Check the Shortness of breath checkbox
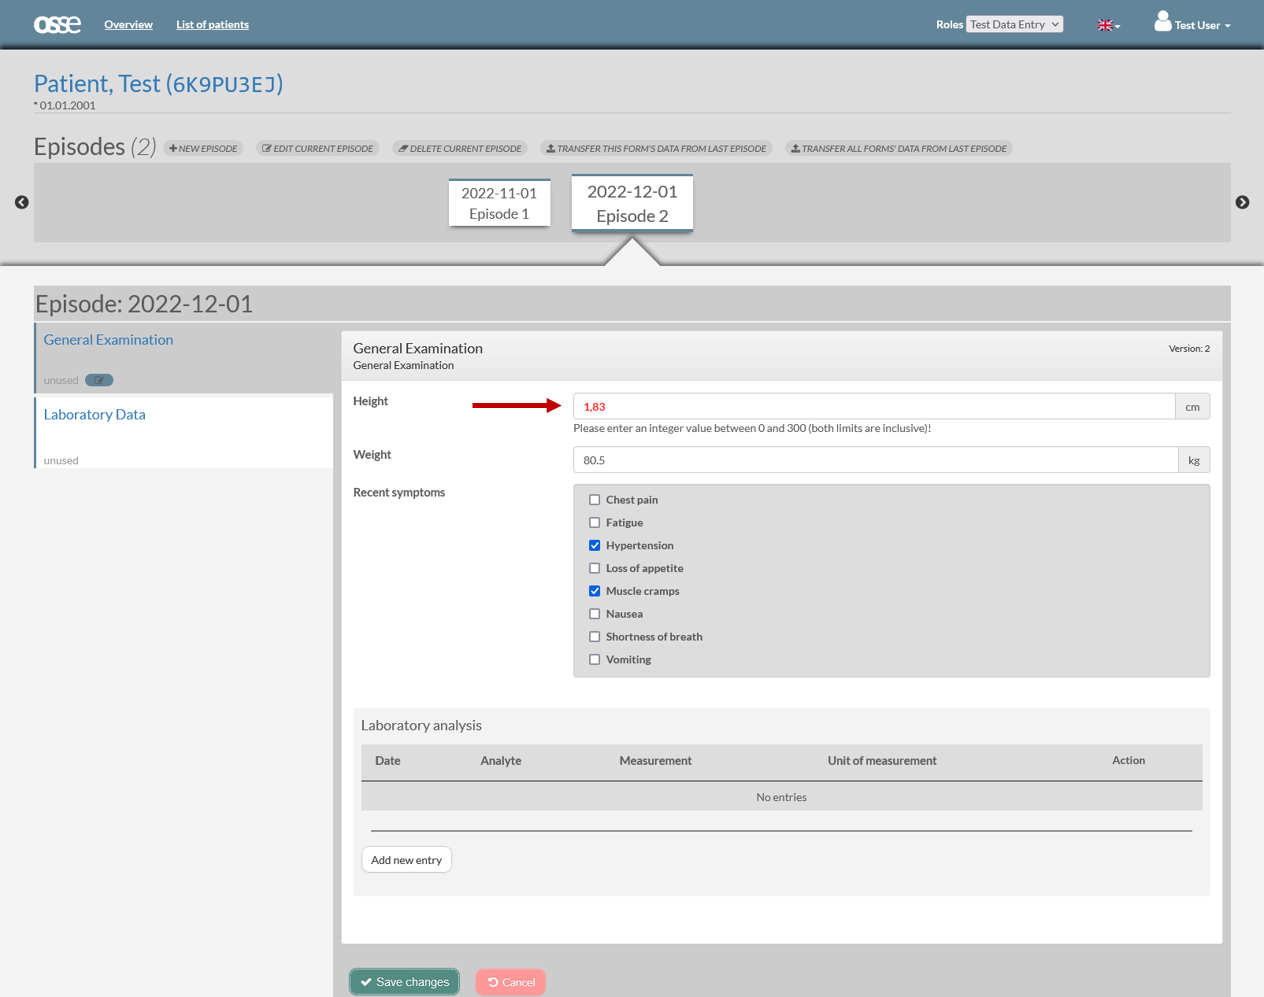Viewport: 1264px width, 997px height. point(594,637)
